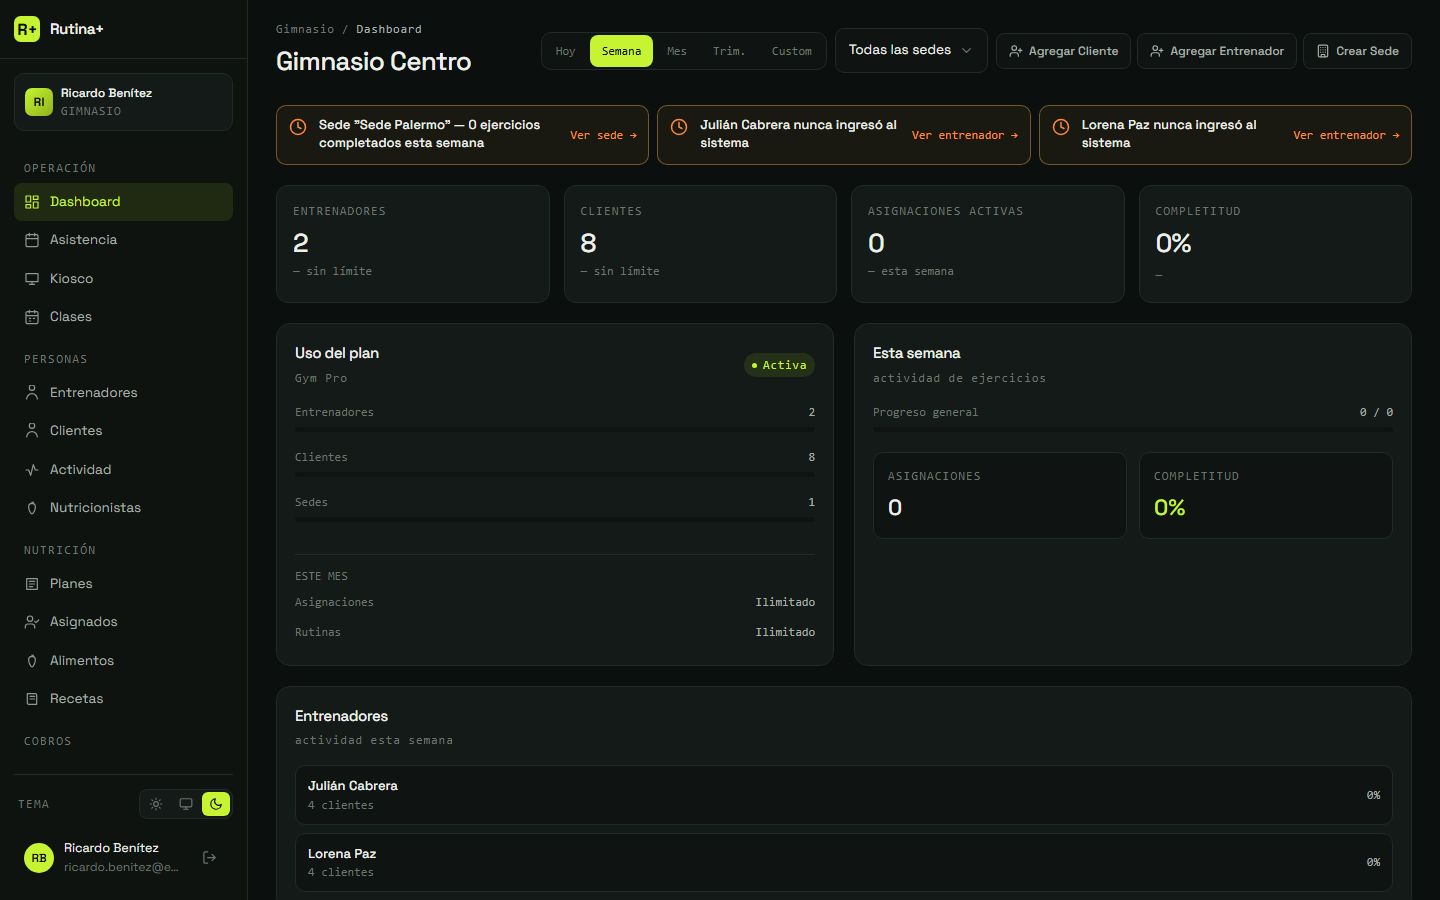Viewport: 1440px width, 900px height.
Task: Open Ver entrenador link for Julián Cabrera
Action: click(x=965, y=135)
